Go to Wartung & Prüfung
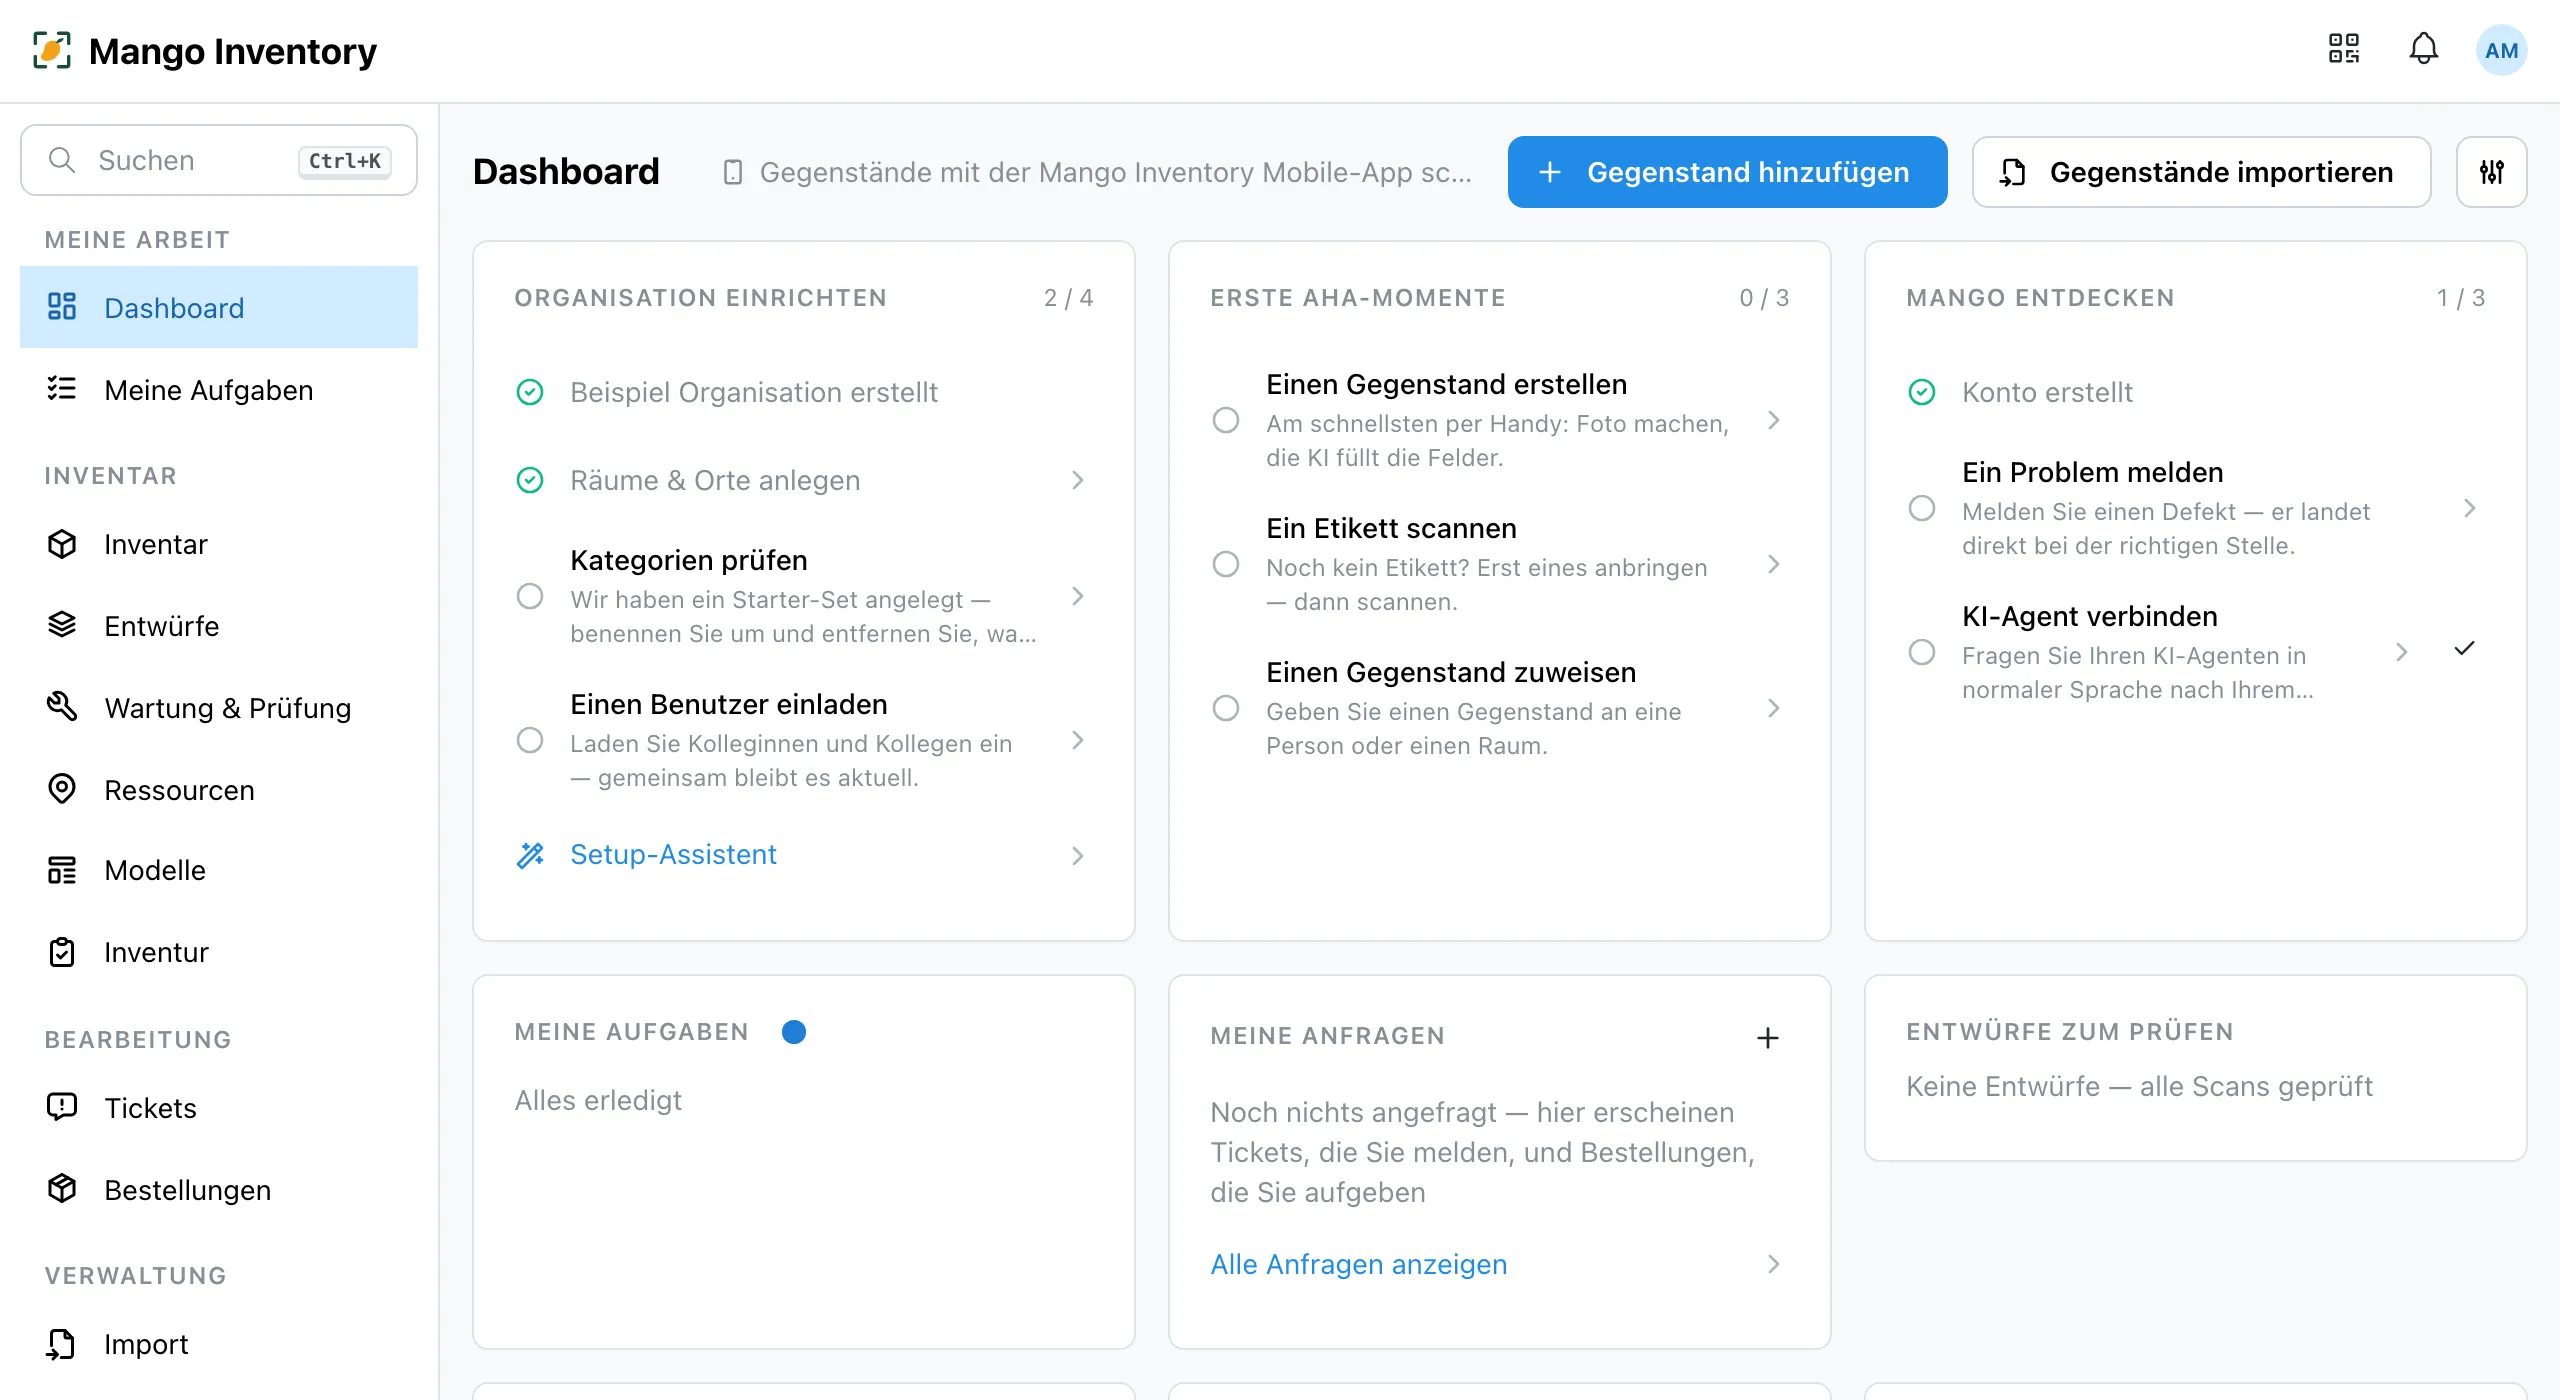This screenshot has width=2560, height=1400. (x=219, y=707)
